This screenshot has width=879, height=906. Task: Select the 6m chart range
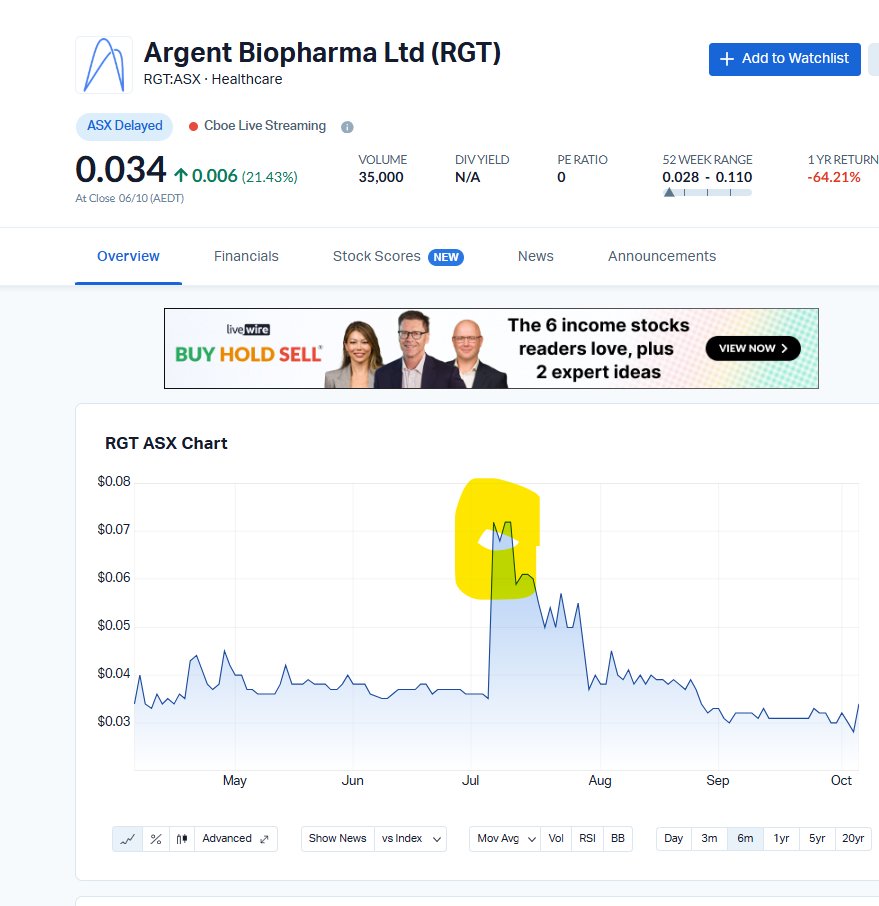[745, 838]
